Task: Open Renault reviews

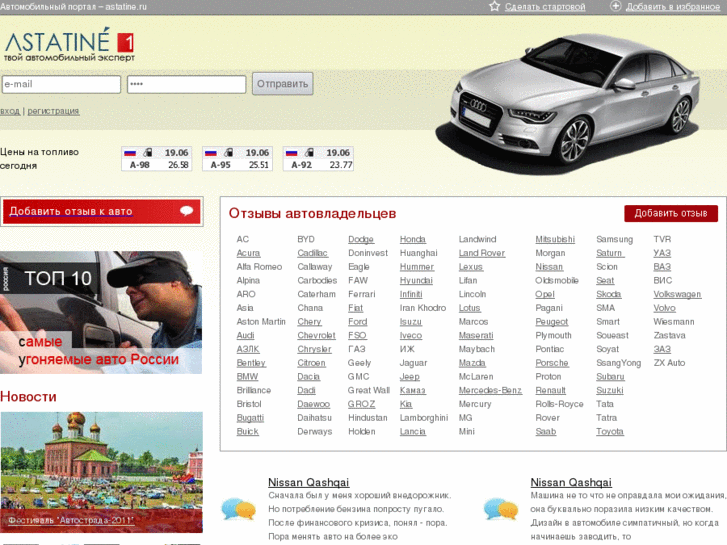Action: 550,391
